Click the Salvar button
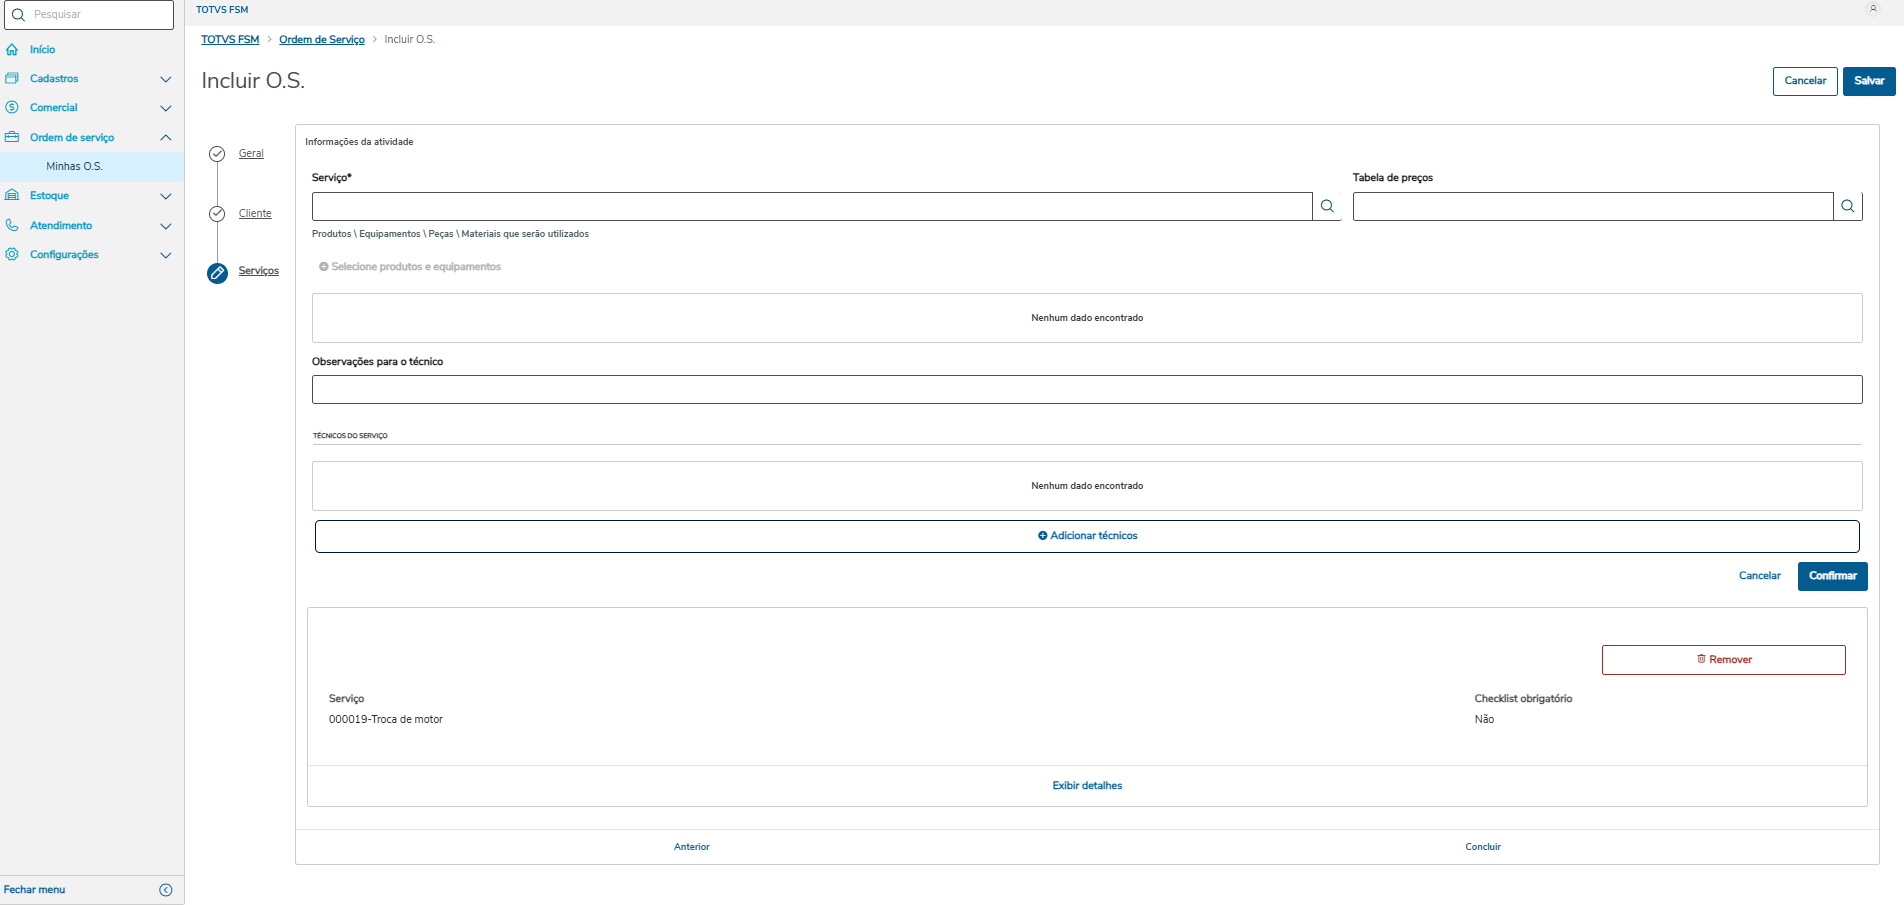The width and height of the screenshot is (1904, 905). tap(1869, 81)
